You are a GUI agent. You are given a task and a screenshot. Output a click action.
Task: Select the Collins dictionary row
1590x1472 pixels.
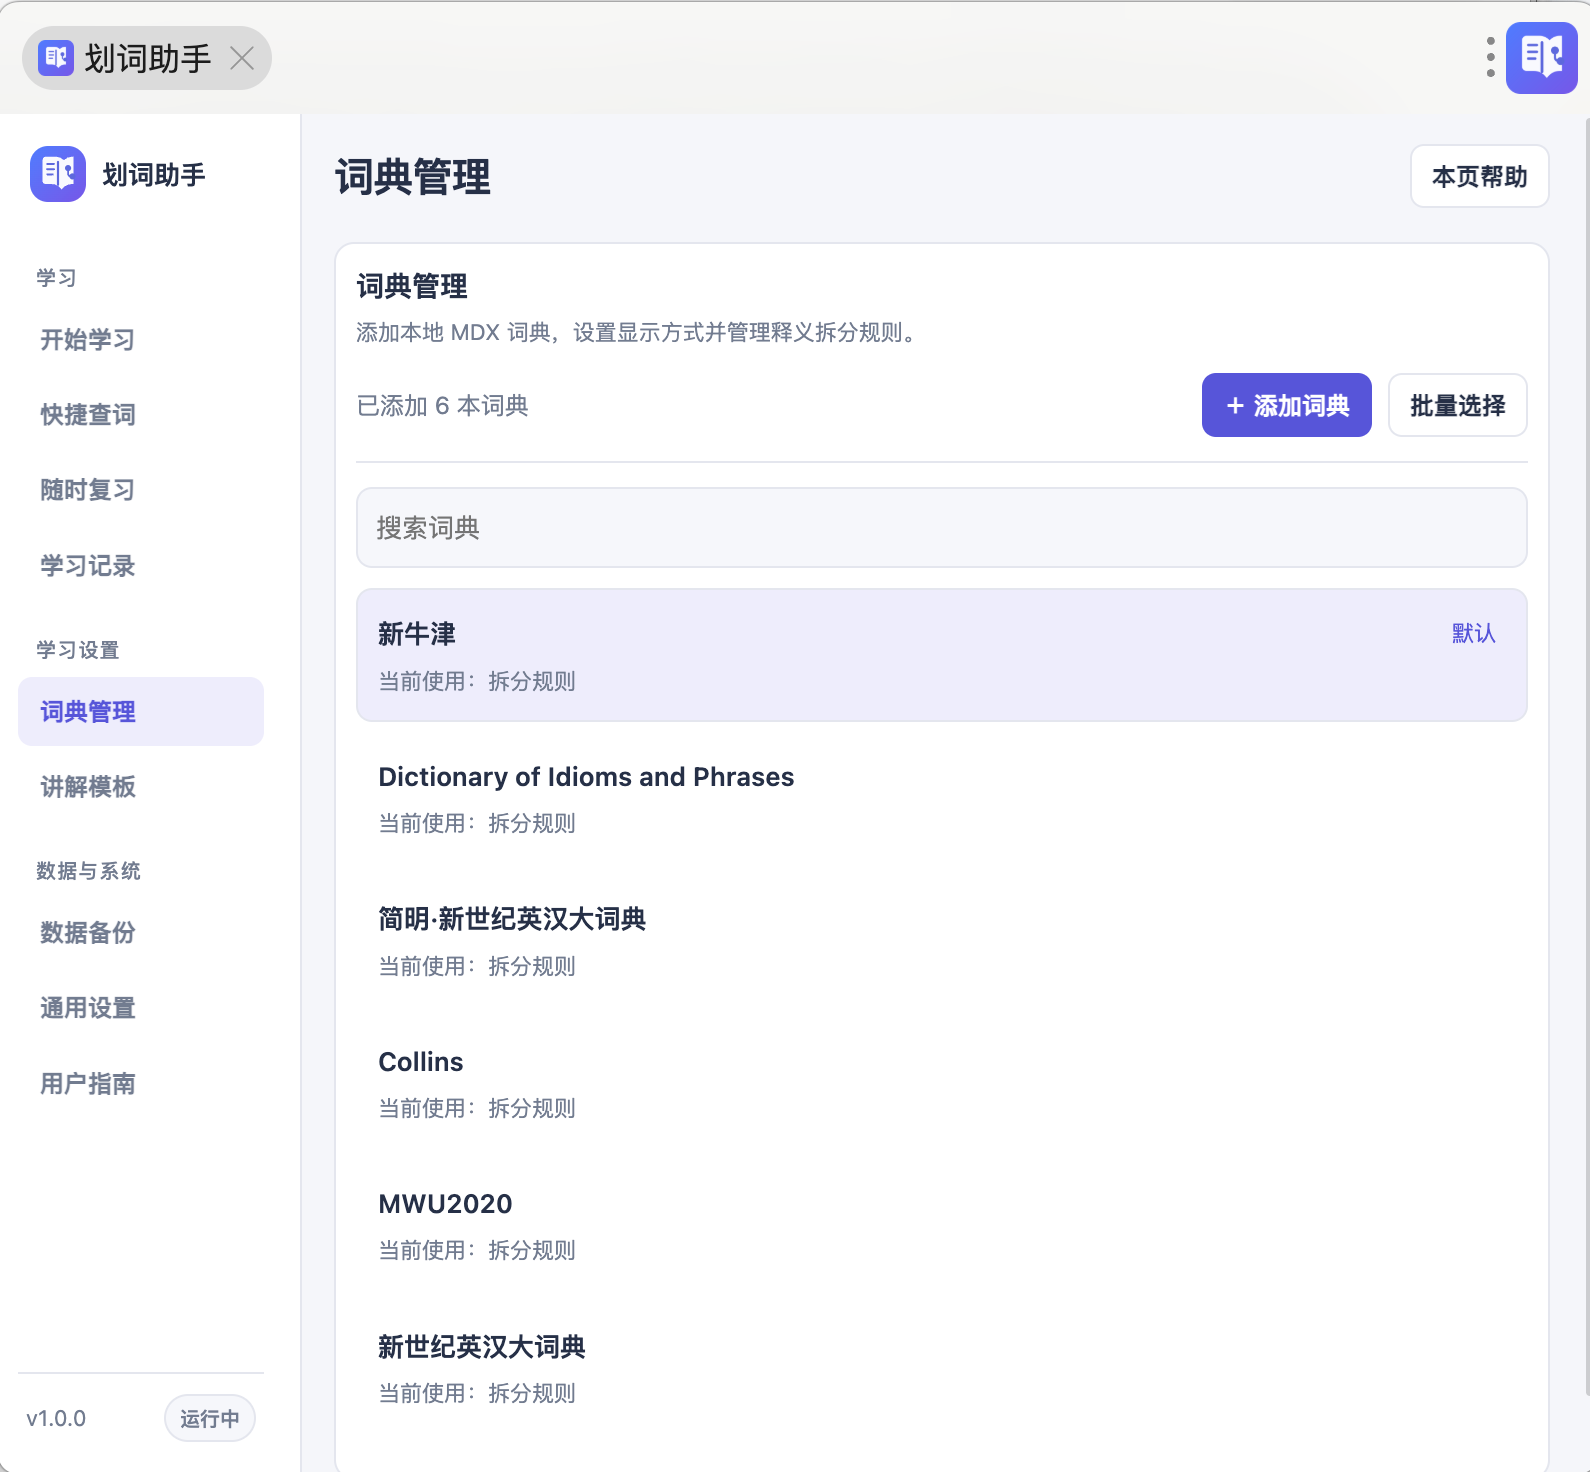coord(942,1083)
